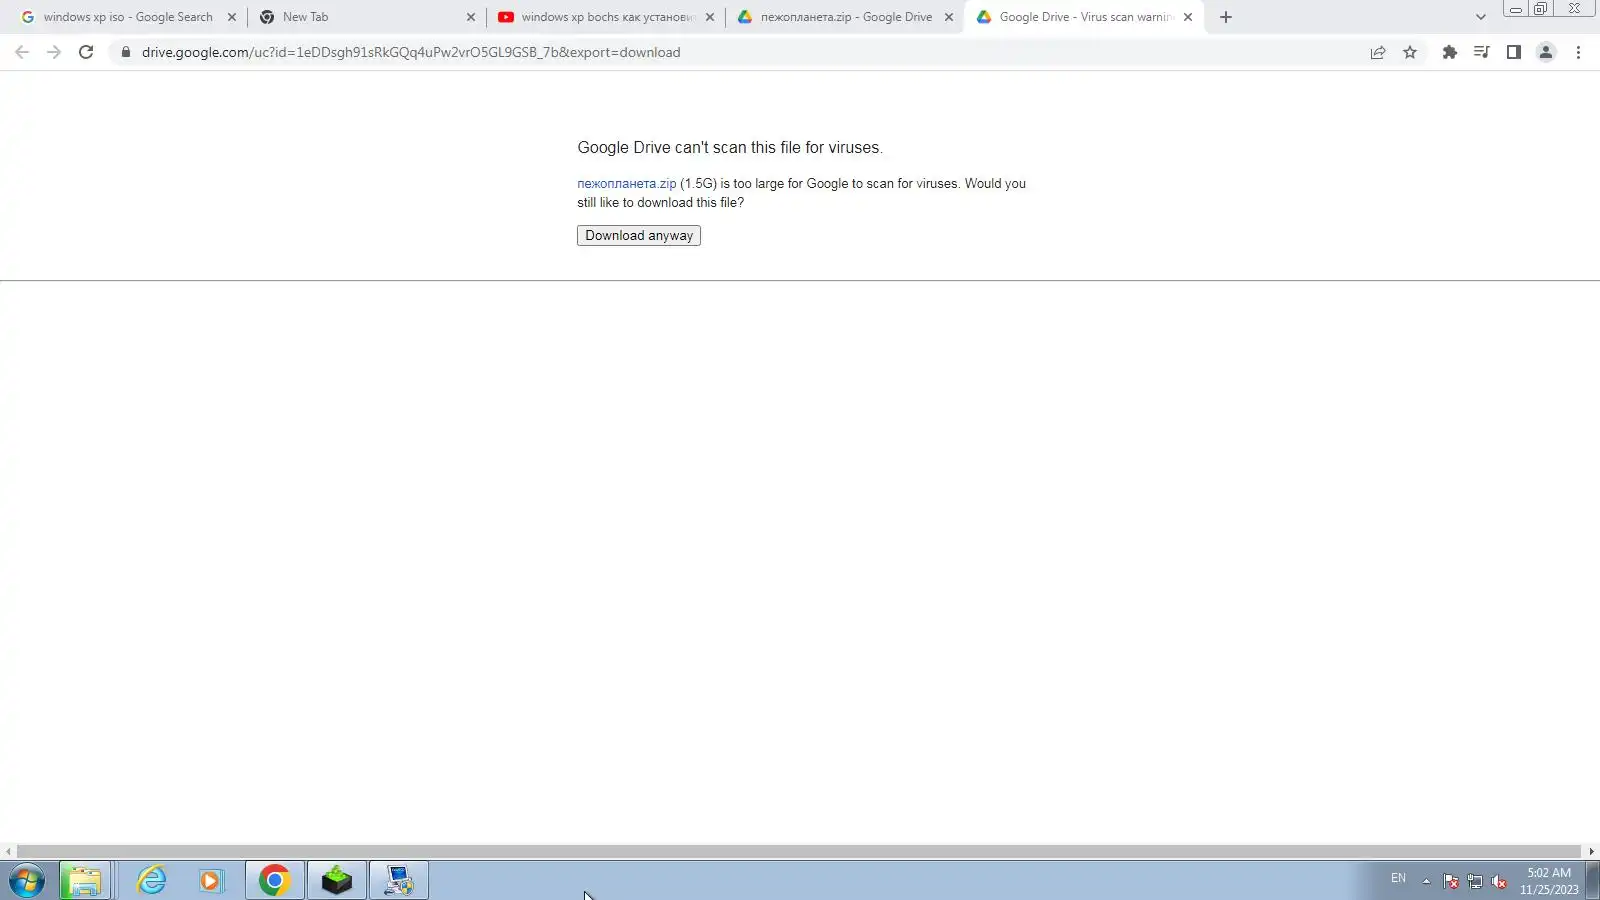Open the network status tray icon
This screenshot has height=900, width=1600.
point(1475,881)
